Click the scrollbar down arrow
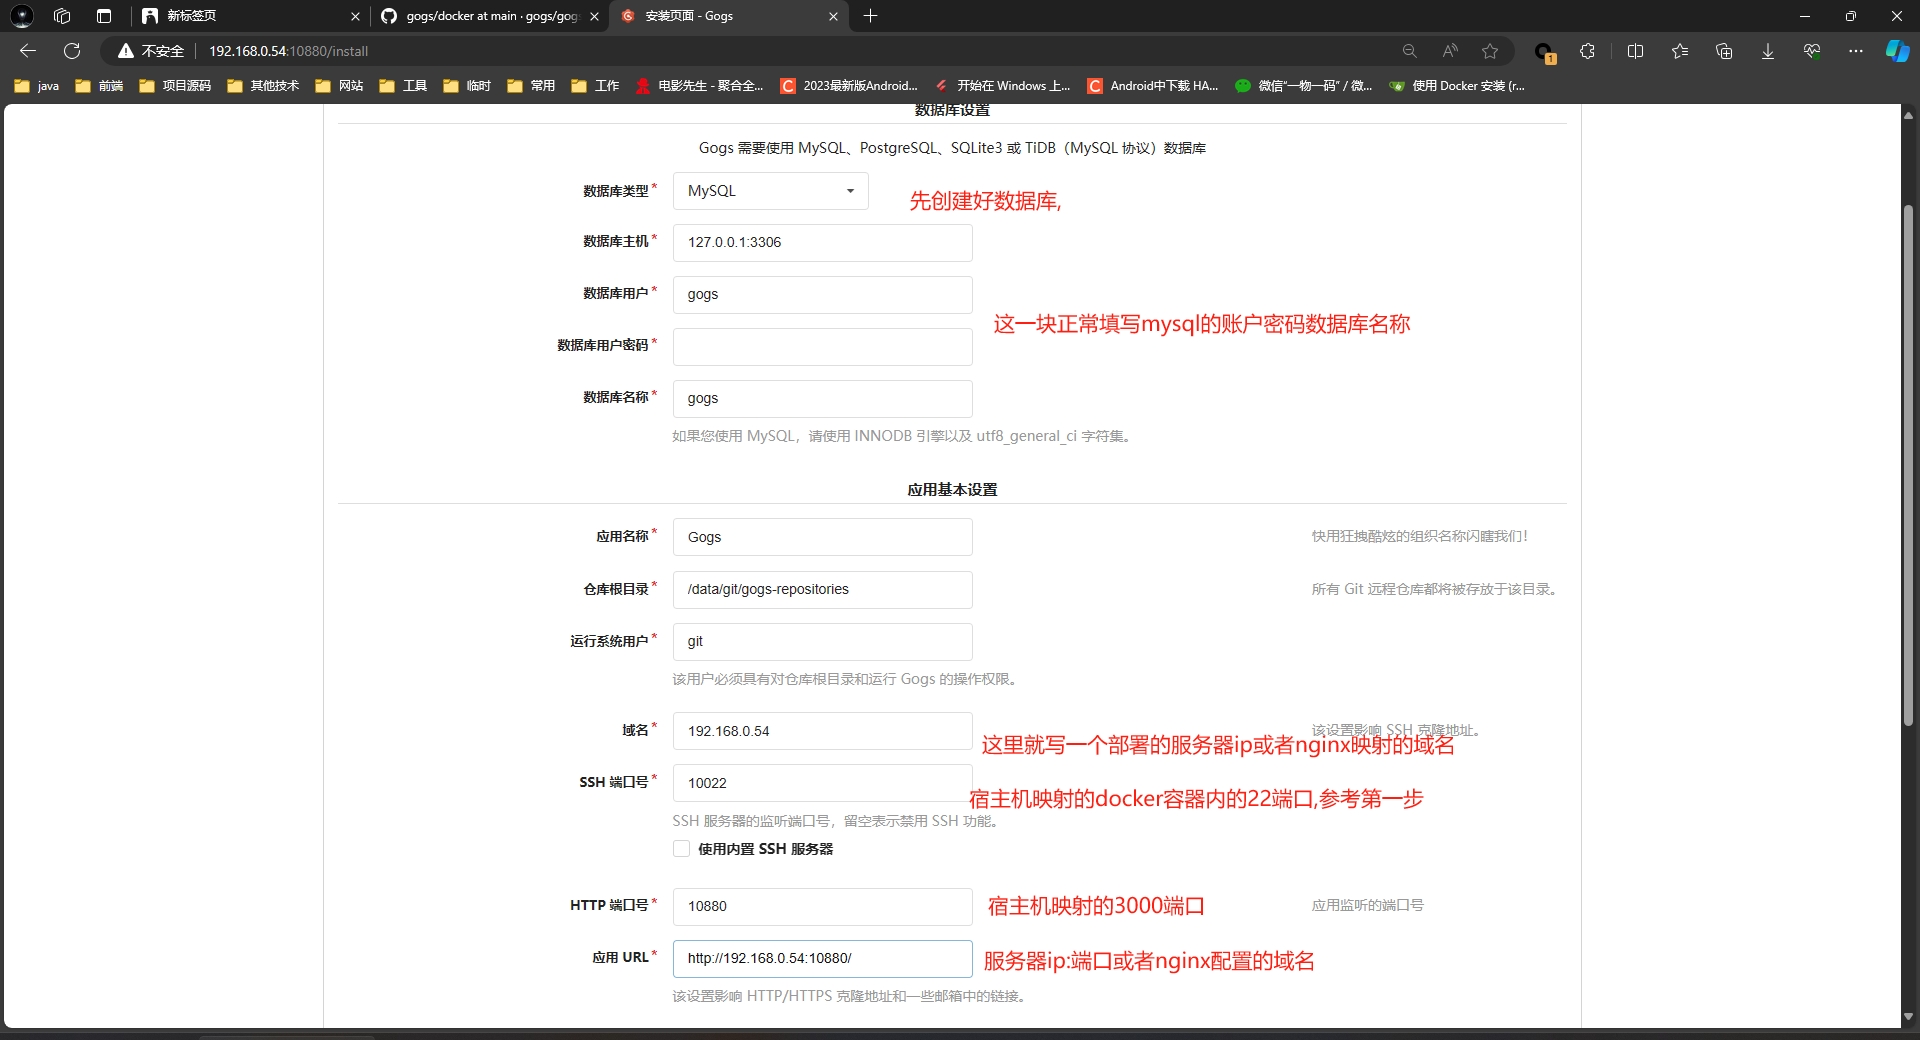Image resolution: width=1920 pixels, height=1040 pixels. (x=1908, y=1016)
